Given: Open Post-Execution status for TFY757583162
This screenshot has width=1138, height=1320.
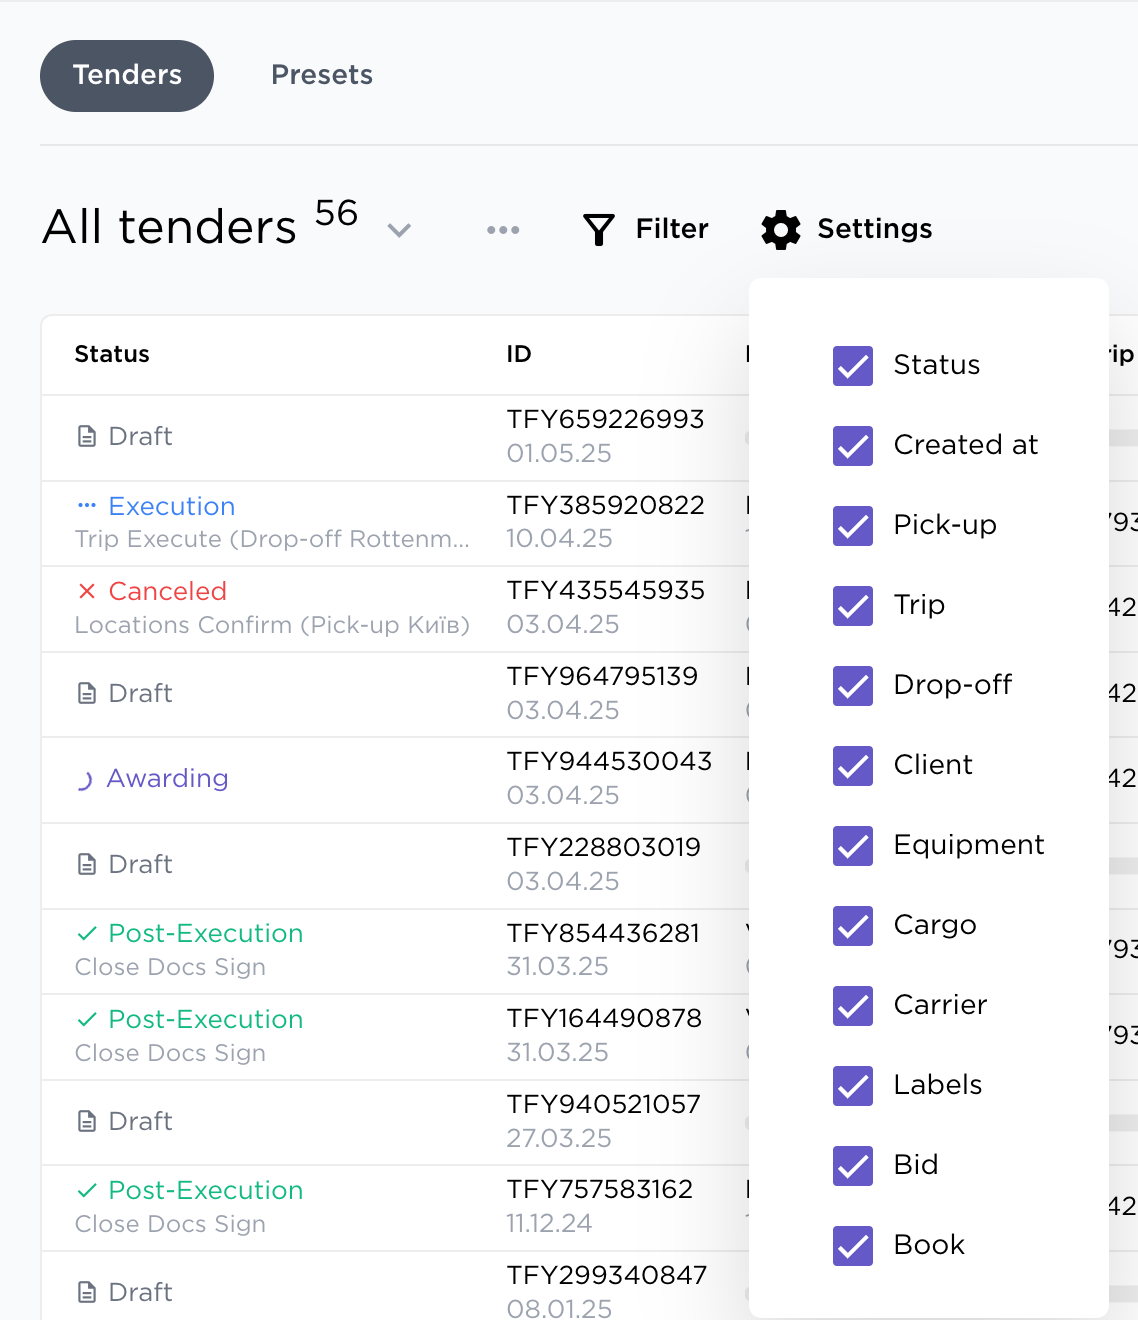Looking at the screenshot, I should pos(206,1190).
